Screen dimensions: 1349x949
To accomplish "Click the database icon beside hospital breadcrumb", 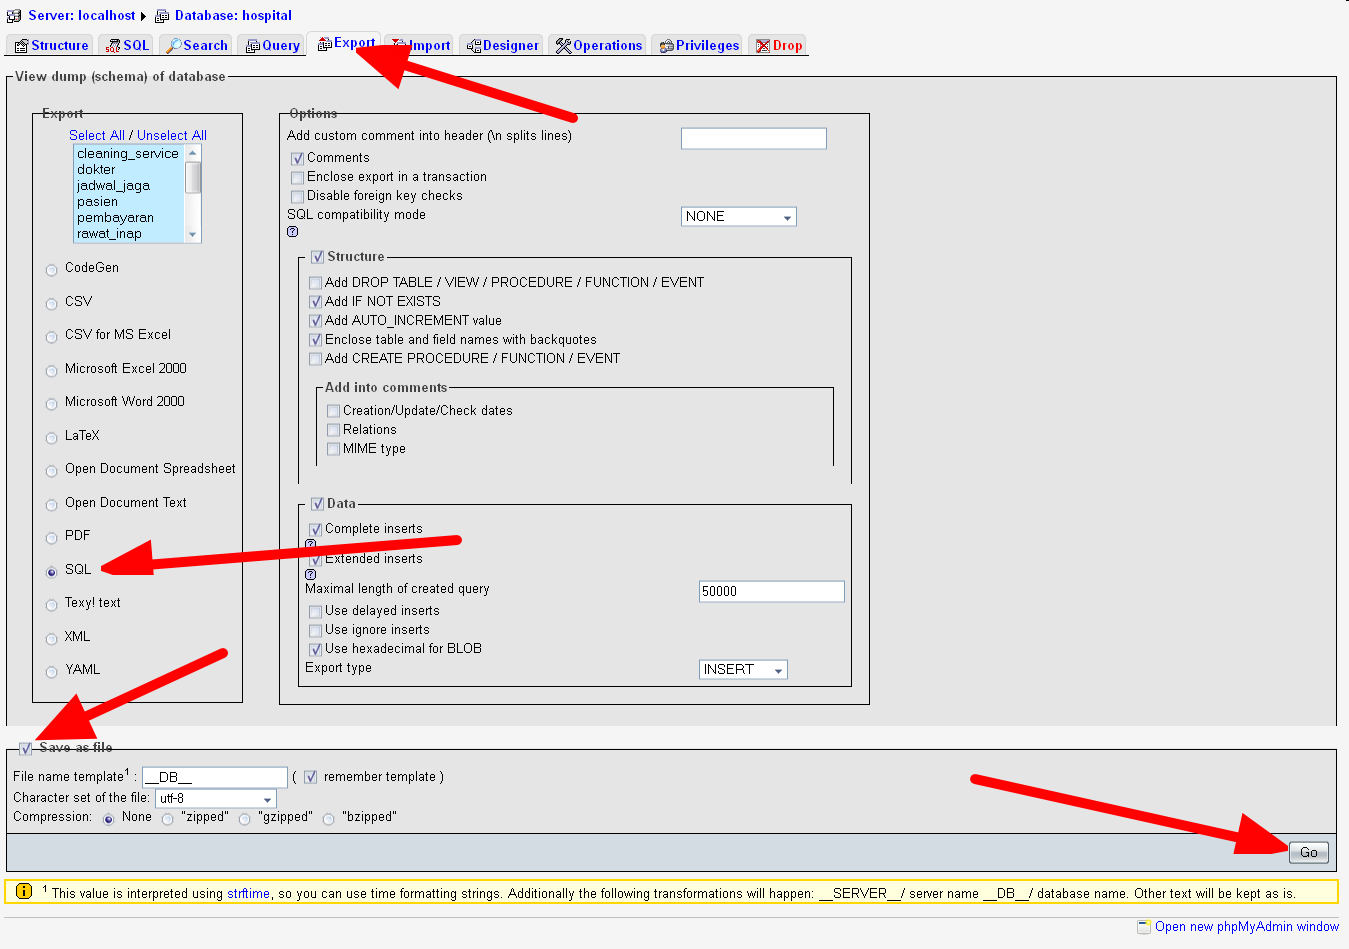I will tap(160, 15).
